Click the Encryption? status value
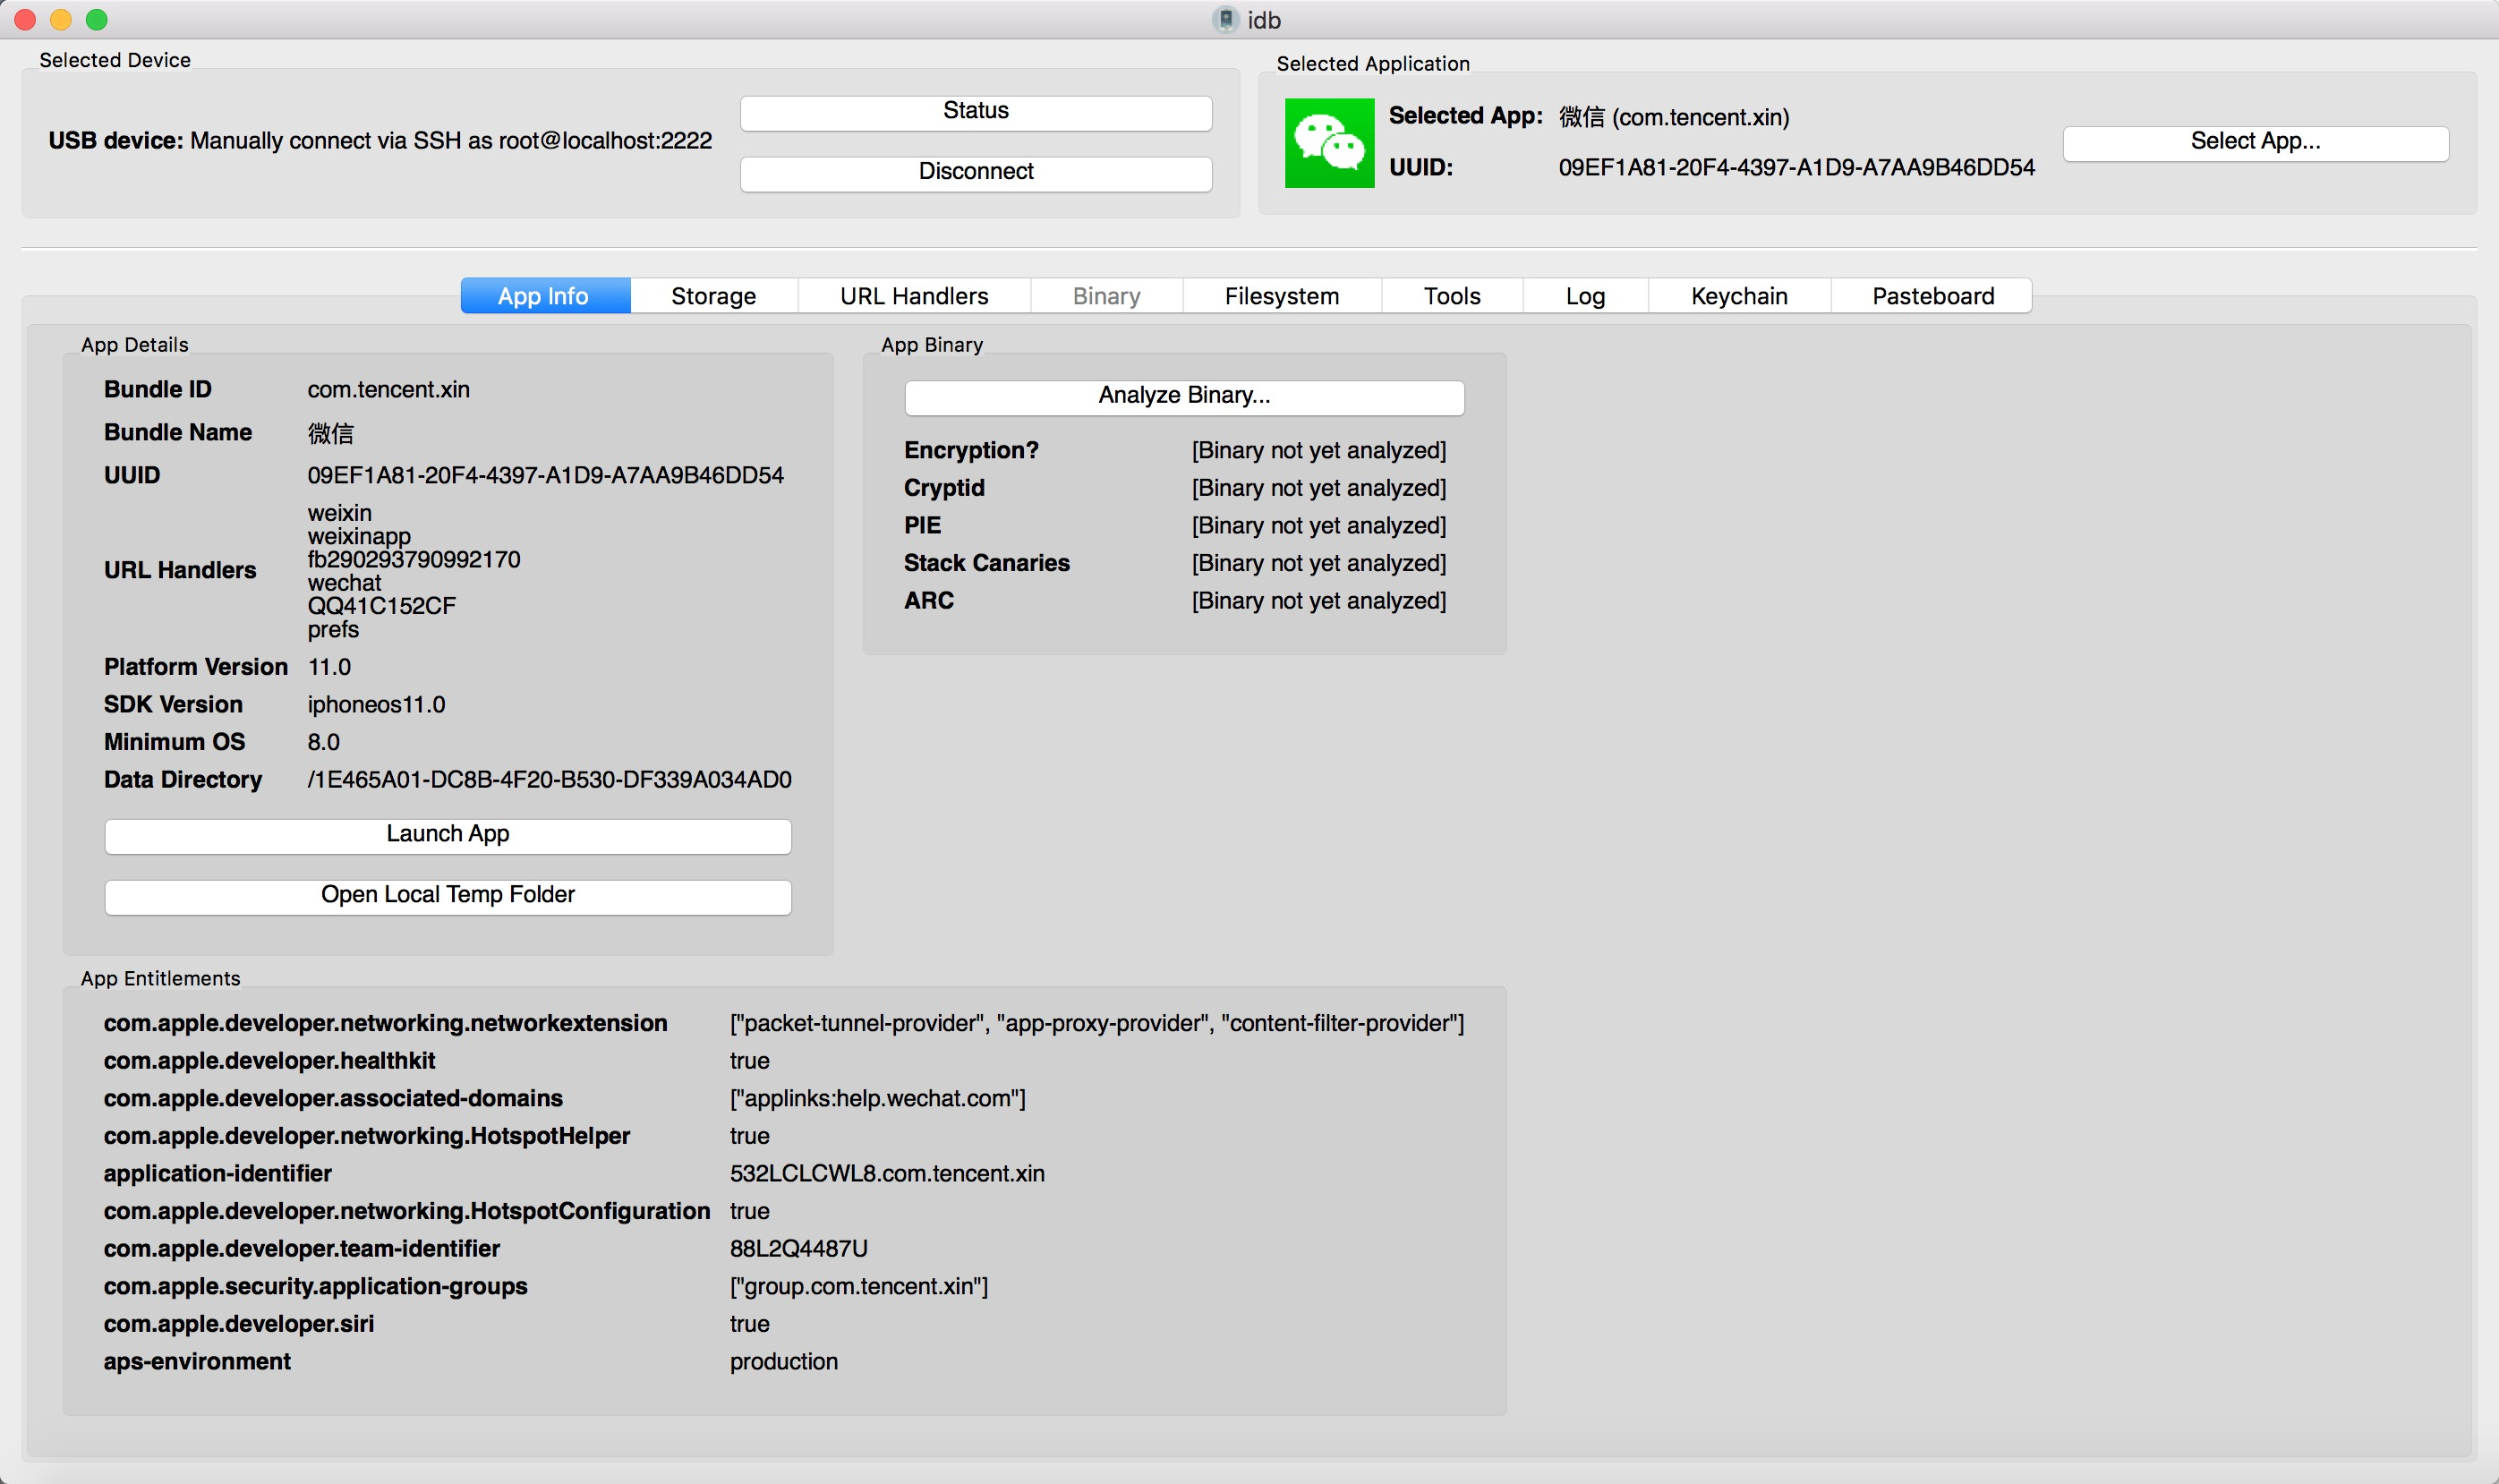This screenshot has width=2499, height=1484. click(x=1318, y=450)
